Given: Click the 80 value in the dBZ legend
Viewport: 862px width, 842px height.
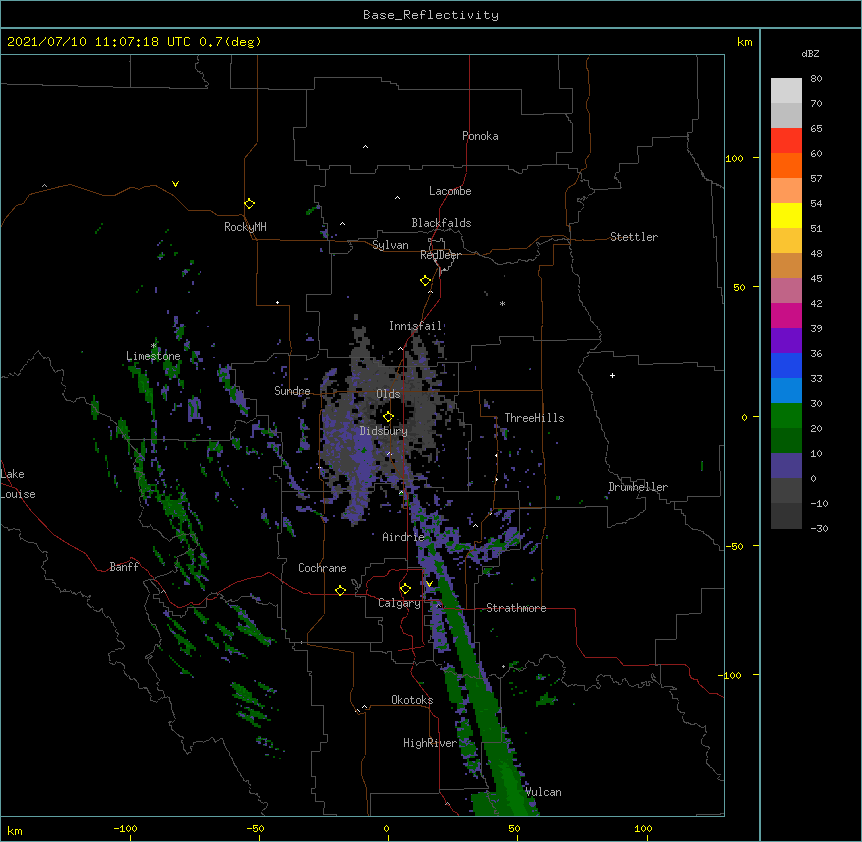Looking at the screenshot, I should (816, 79).
